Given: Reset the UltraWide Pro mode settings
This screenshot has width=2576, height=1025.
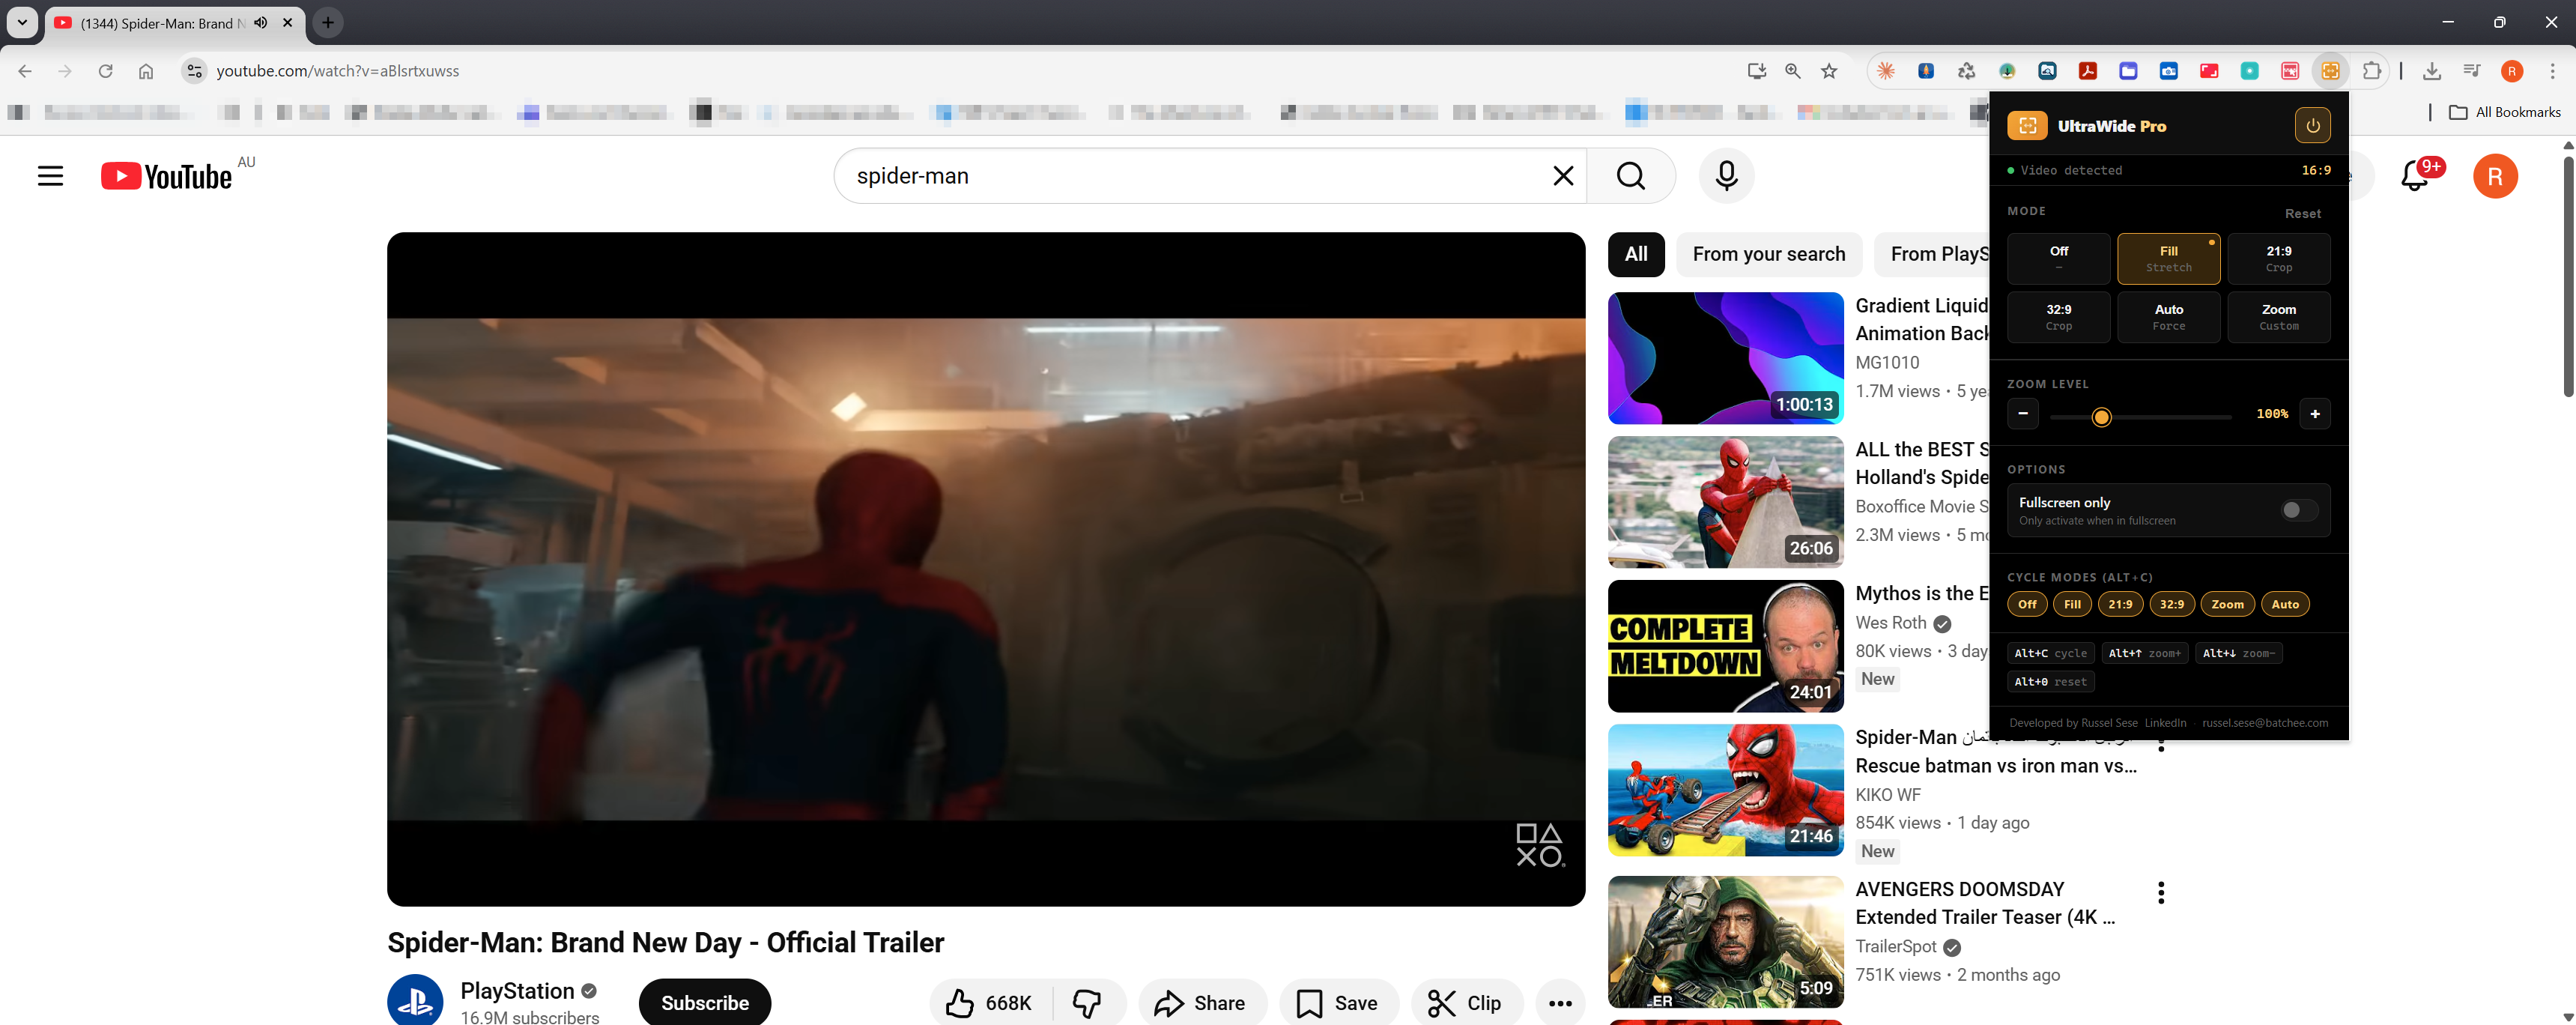Looking at the screenshot, I should (x=2303, y=213).
